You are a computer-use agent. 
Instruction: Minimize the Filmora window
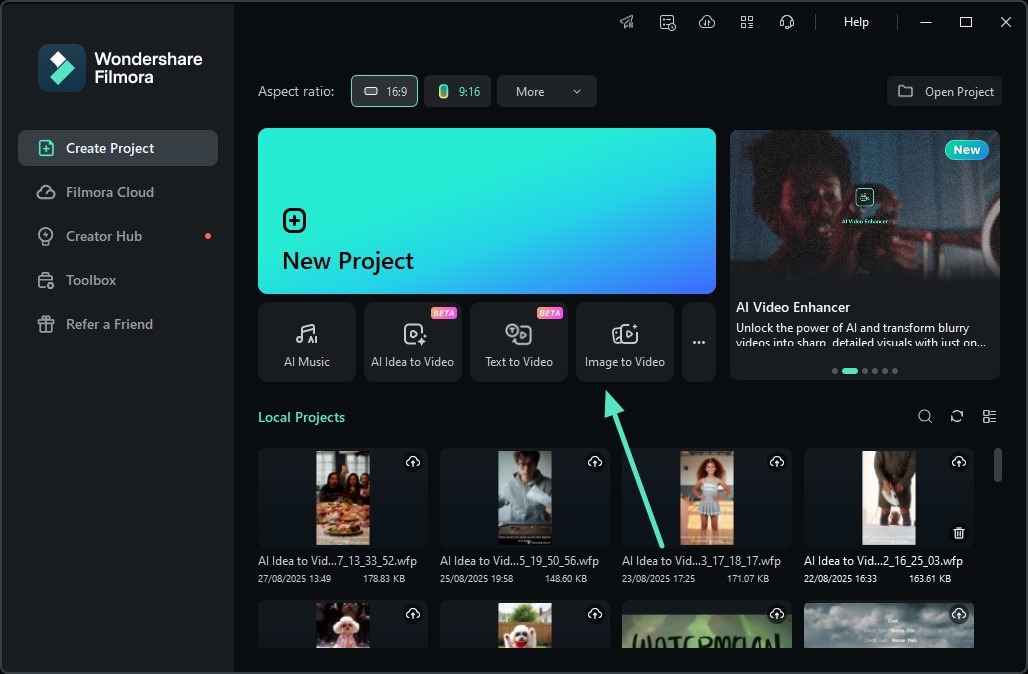pyautogui.click(x=926, y=22)
